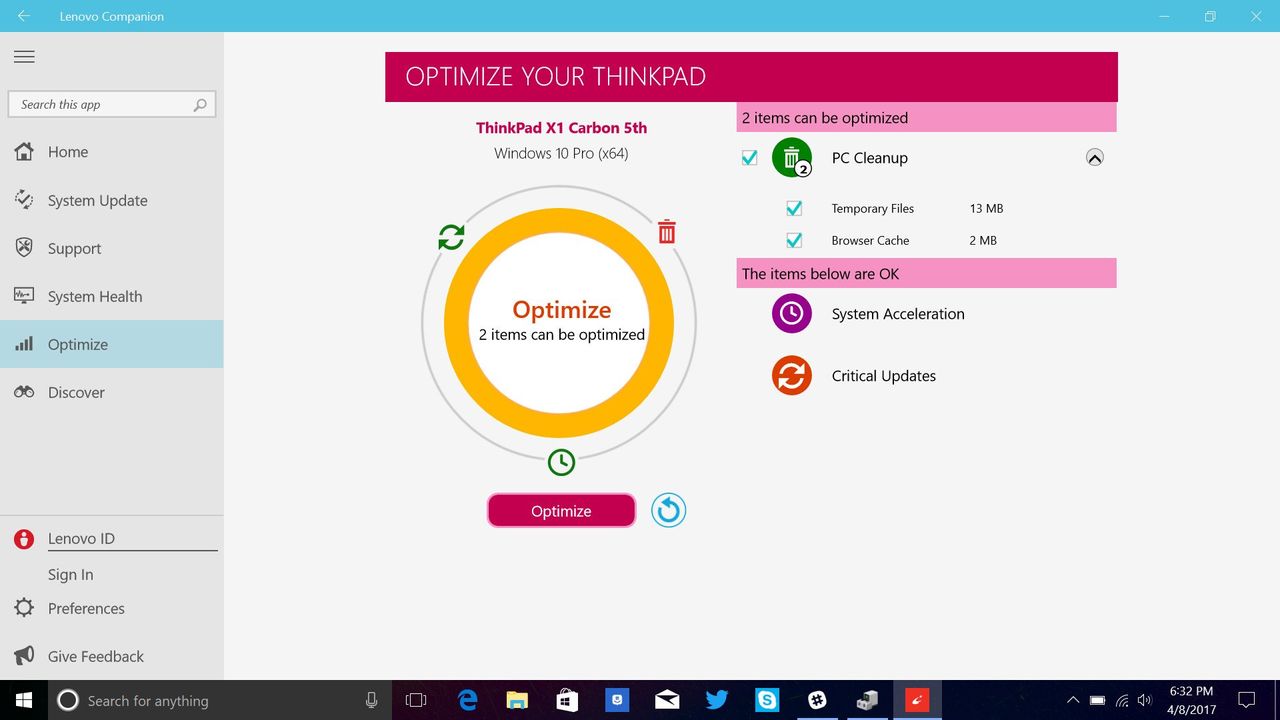Open the Wi-Fi network tray icon
Viewport: 1280px width, 720px height.
tap(1122, 700)
